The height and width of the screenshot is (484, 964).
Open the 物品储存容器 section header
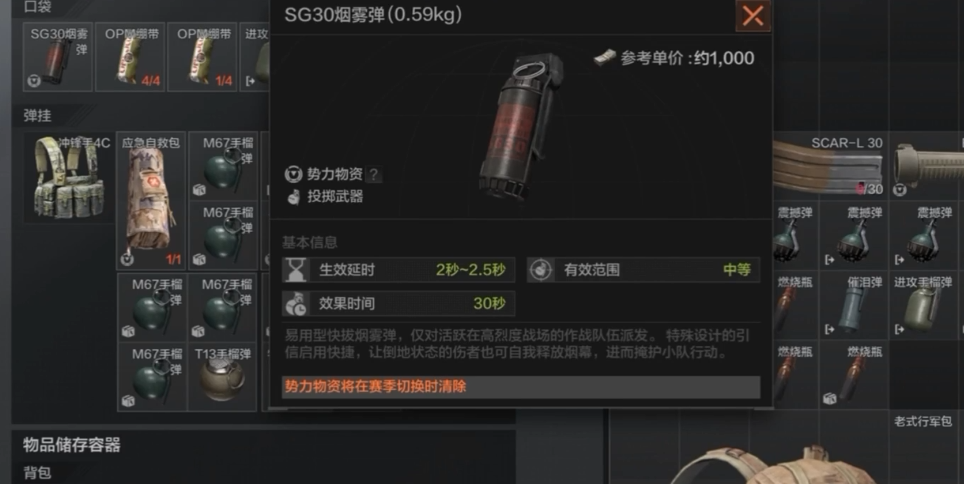pyautogui.click(x=72, y=445)
